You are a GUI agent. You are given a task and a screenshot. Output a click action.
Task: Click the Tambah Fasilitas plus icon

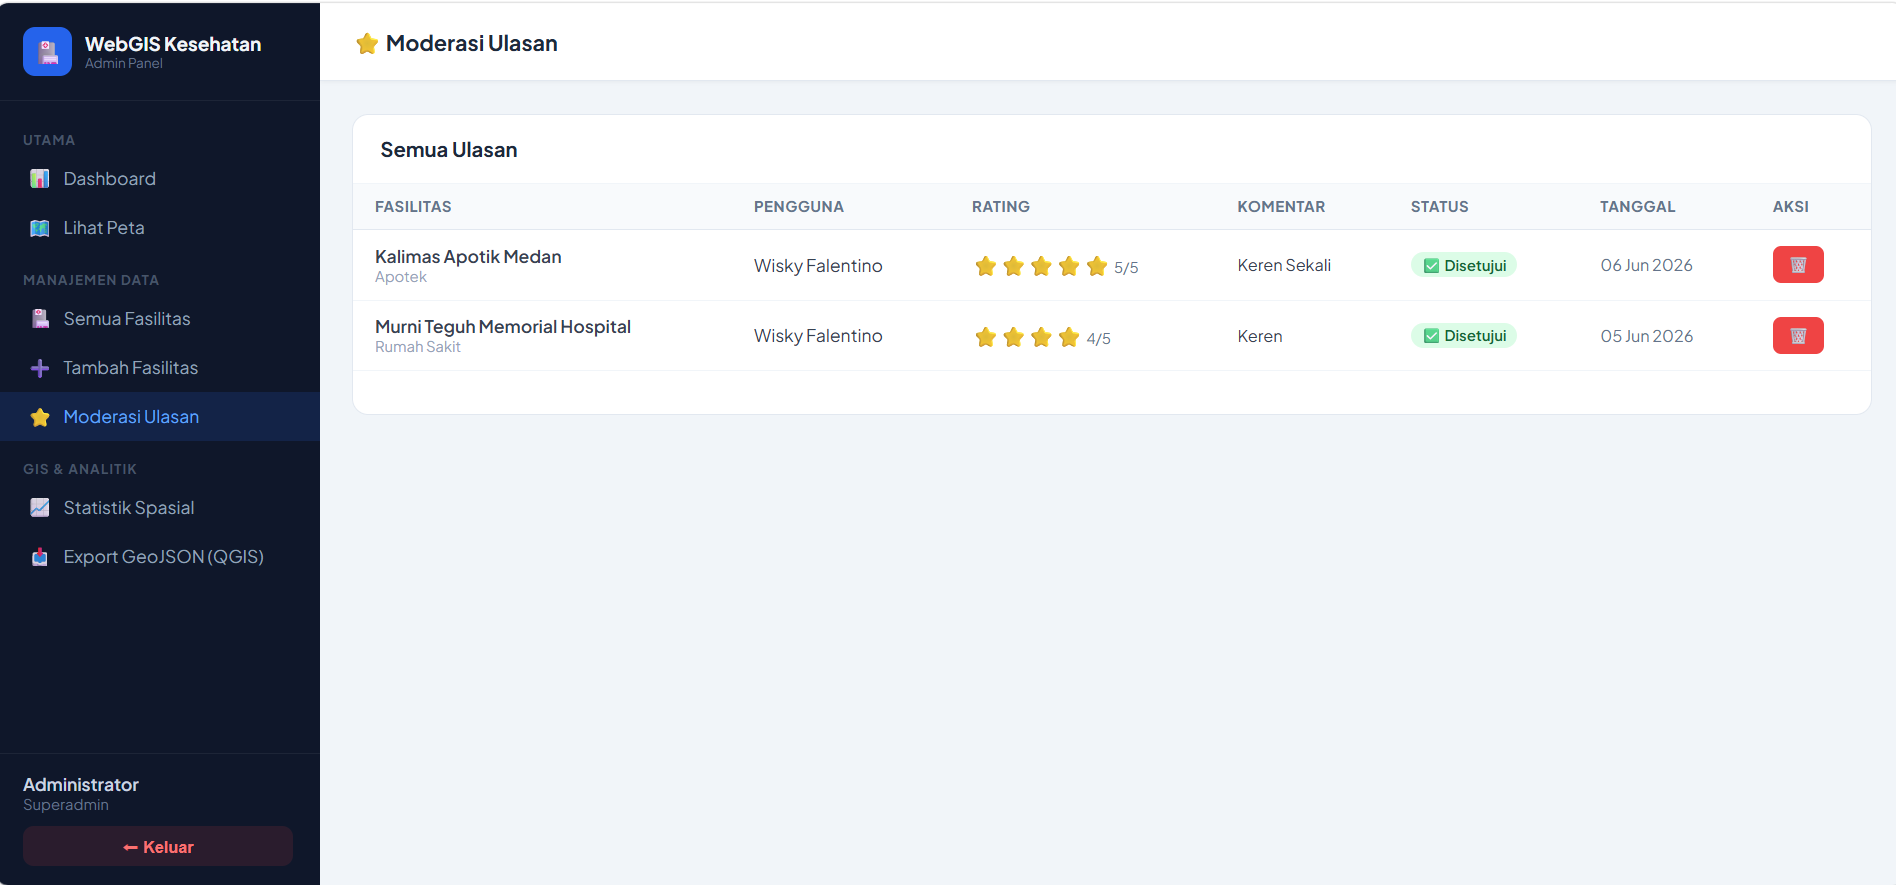coord(40,368)
